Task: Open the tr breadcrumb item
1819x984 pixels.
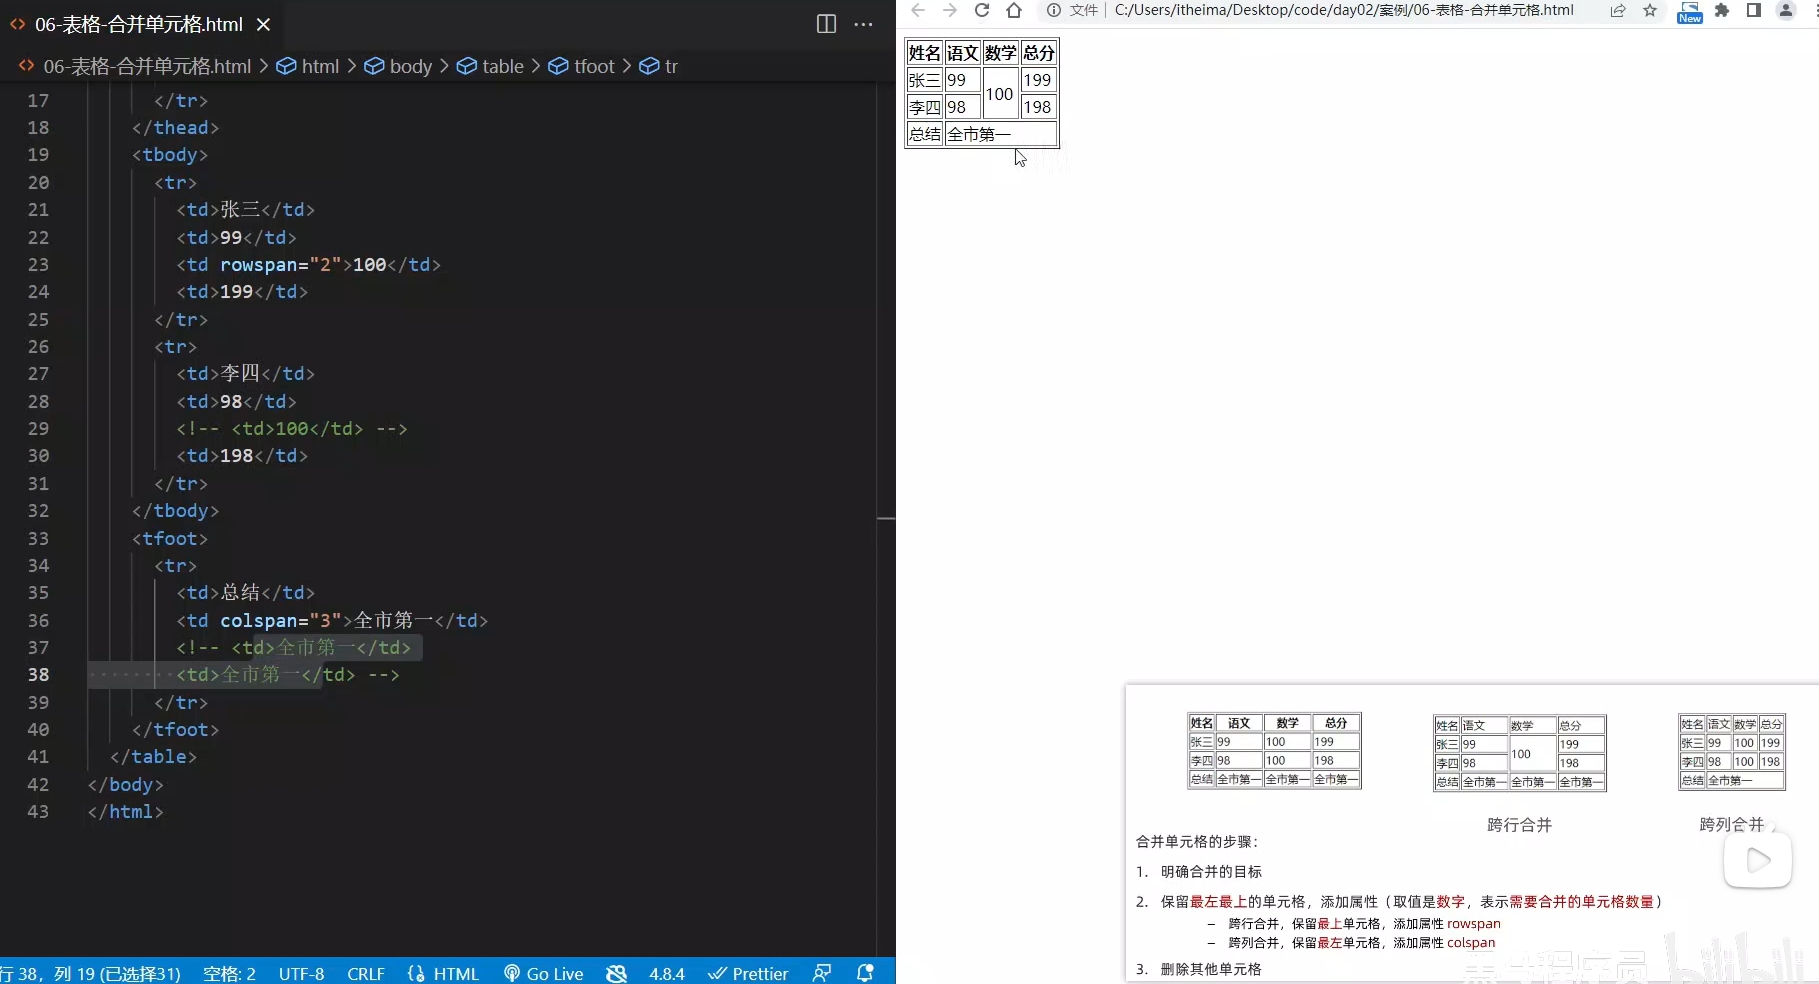Action: pos(659,66)
